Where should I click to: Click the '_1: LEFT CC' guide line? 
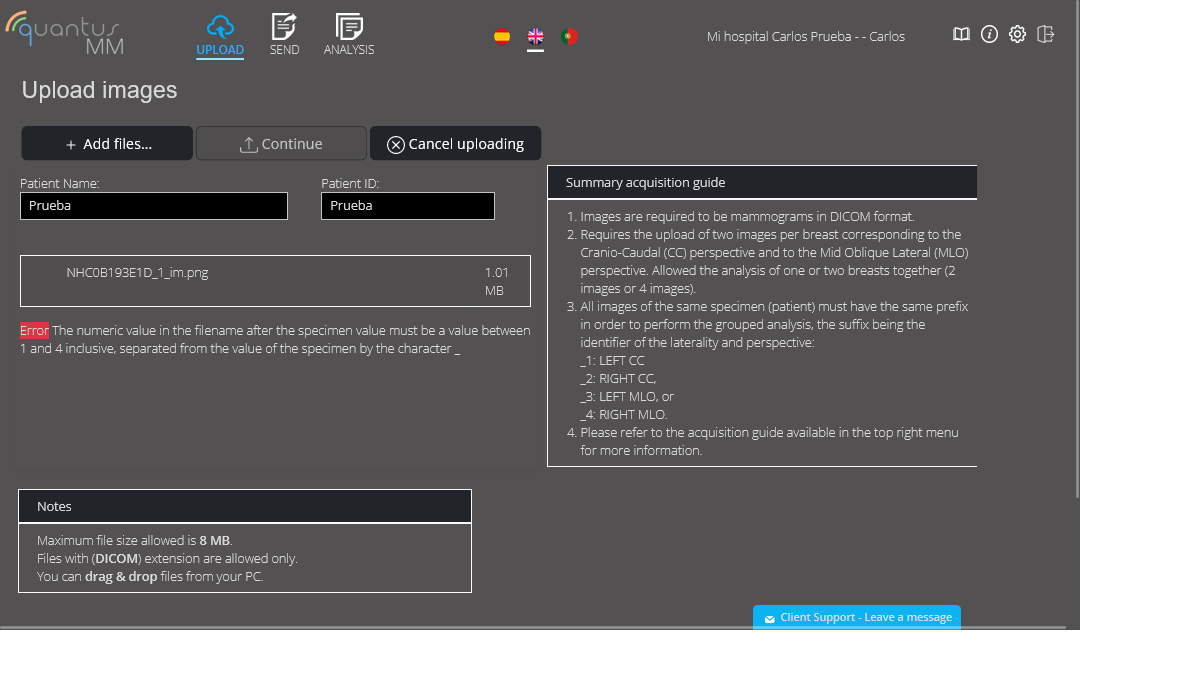click(x=612, y=360)
